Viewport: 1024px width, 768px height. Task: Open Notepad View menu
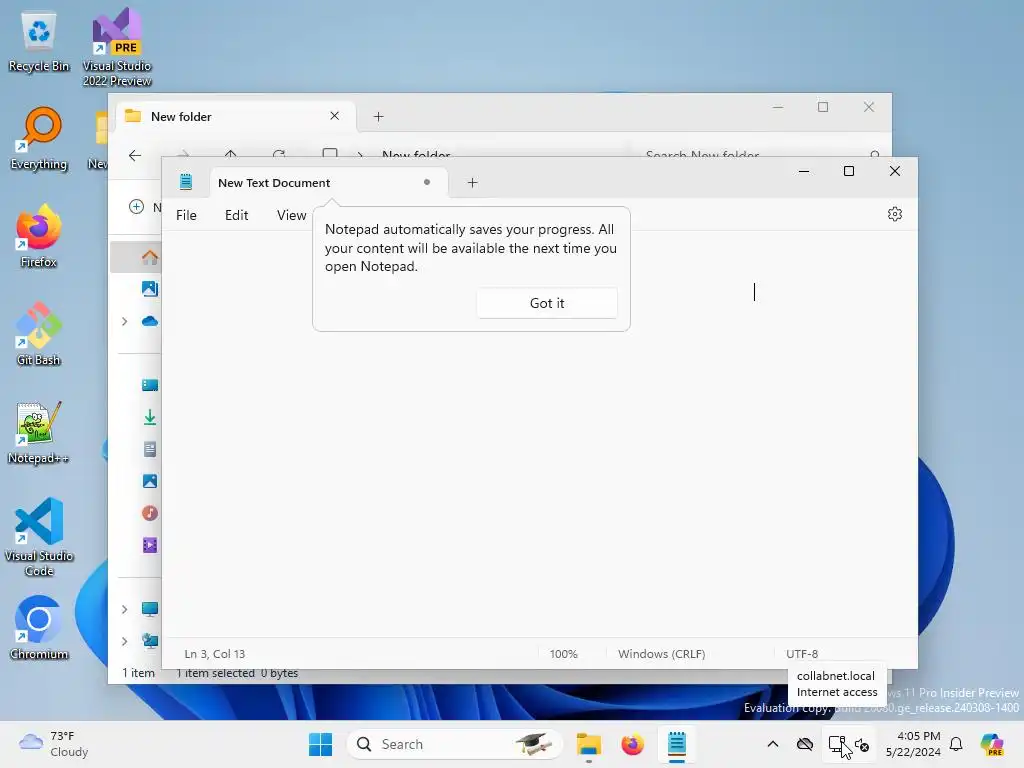click(291, 215)
